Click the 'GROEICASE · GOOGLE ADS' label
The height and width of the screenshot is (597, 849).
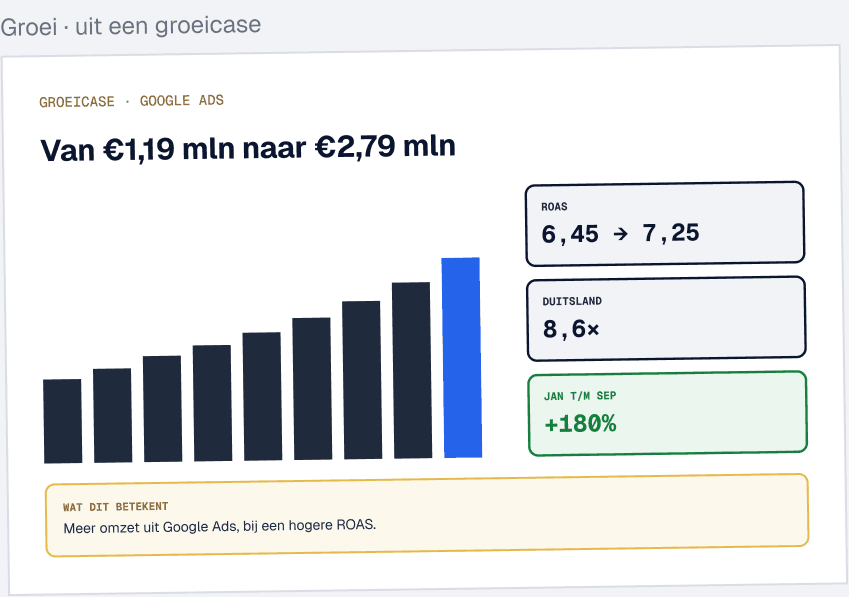pyautogui.click(x=131, y=101)
